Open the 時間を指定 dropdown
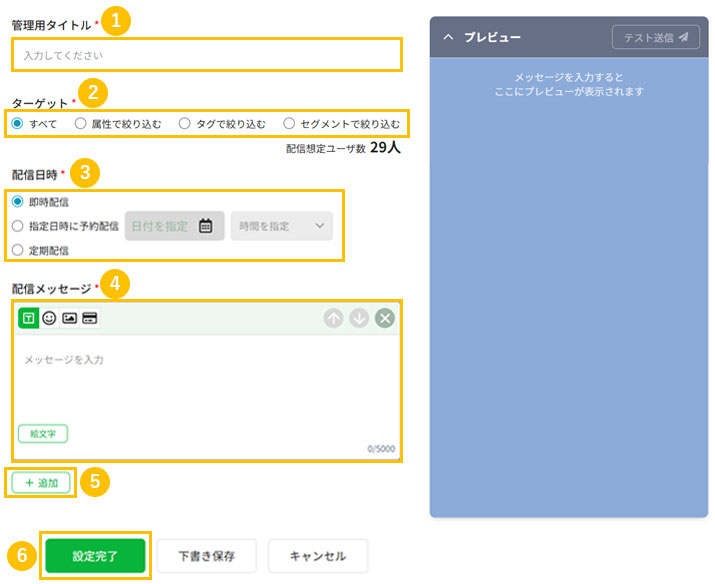 tap(280, 226)
